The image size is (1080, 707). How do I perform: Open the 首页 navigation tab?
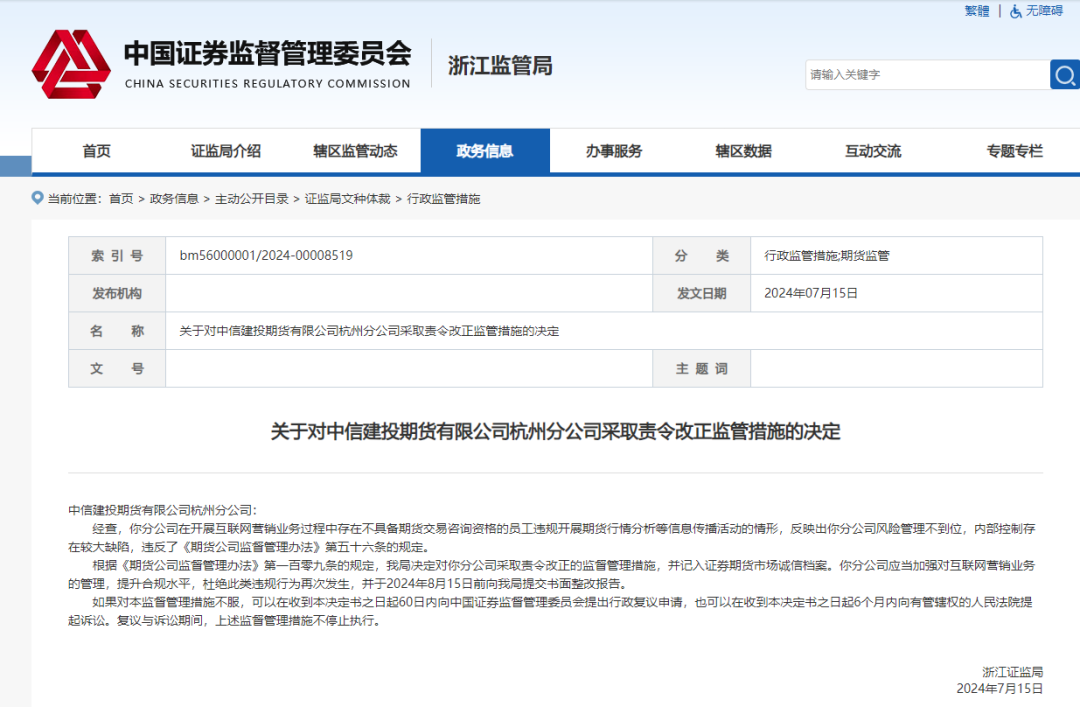[x=97, y=151]
